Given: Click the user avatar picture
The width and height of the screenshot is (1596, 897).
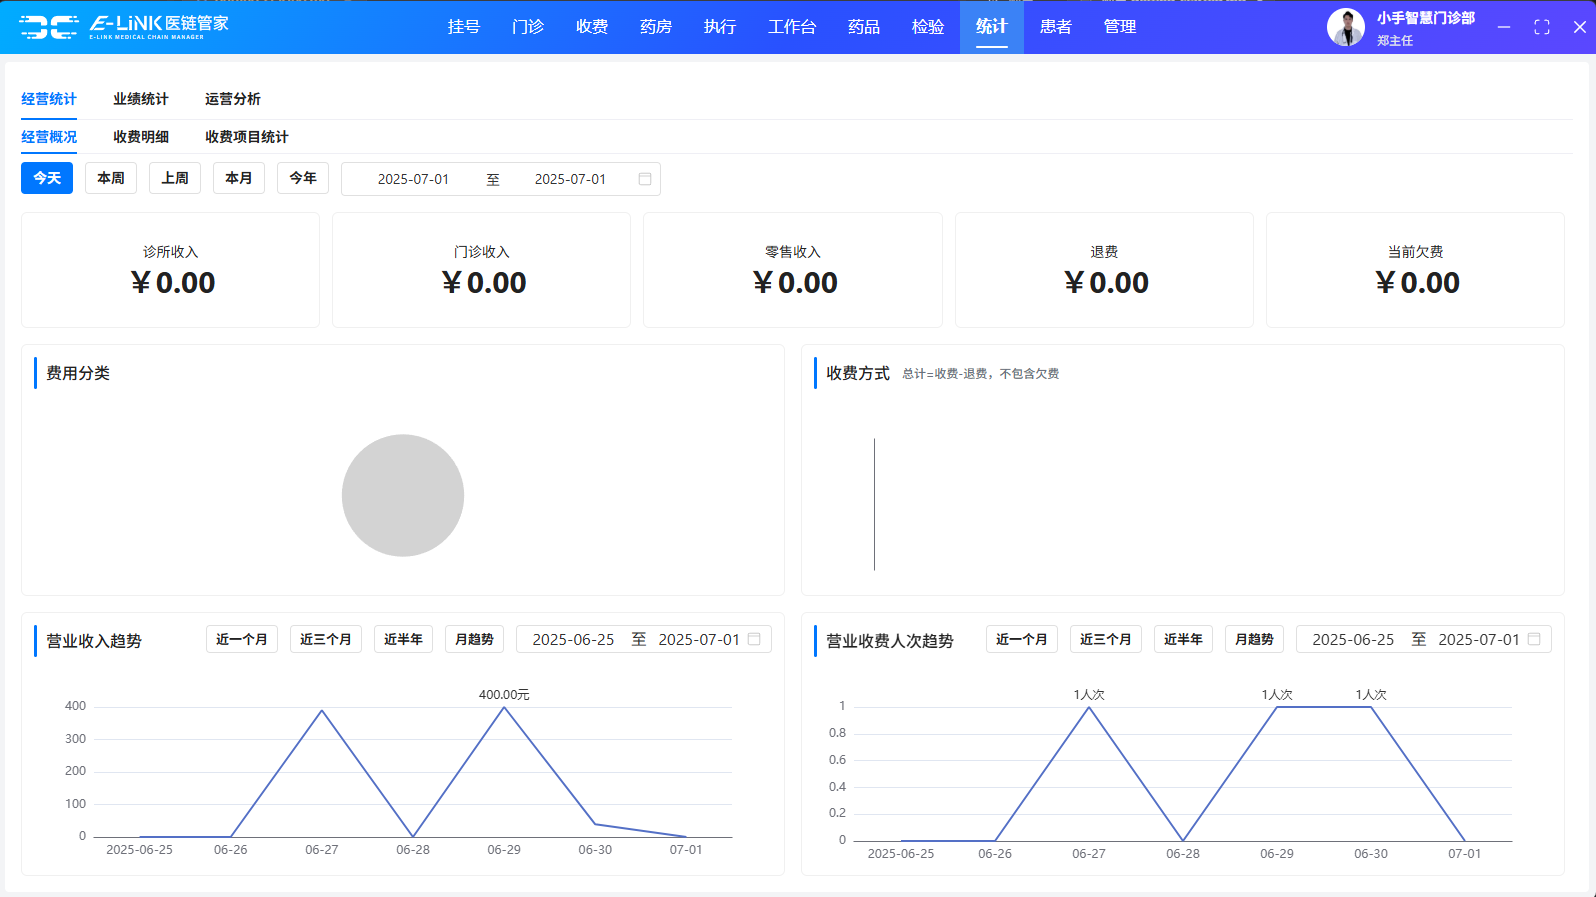Looking at the screenshot, I should (x=1345, y=27).
